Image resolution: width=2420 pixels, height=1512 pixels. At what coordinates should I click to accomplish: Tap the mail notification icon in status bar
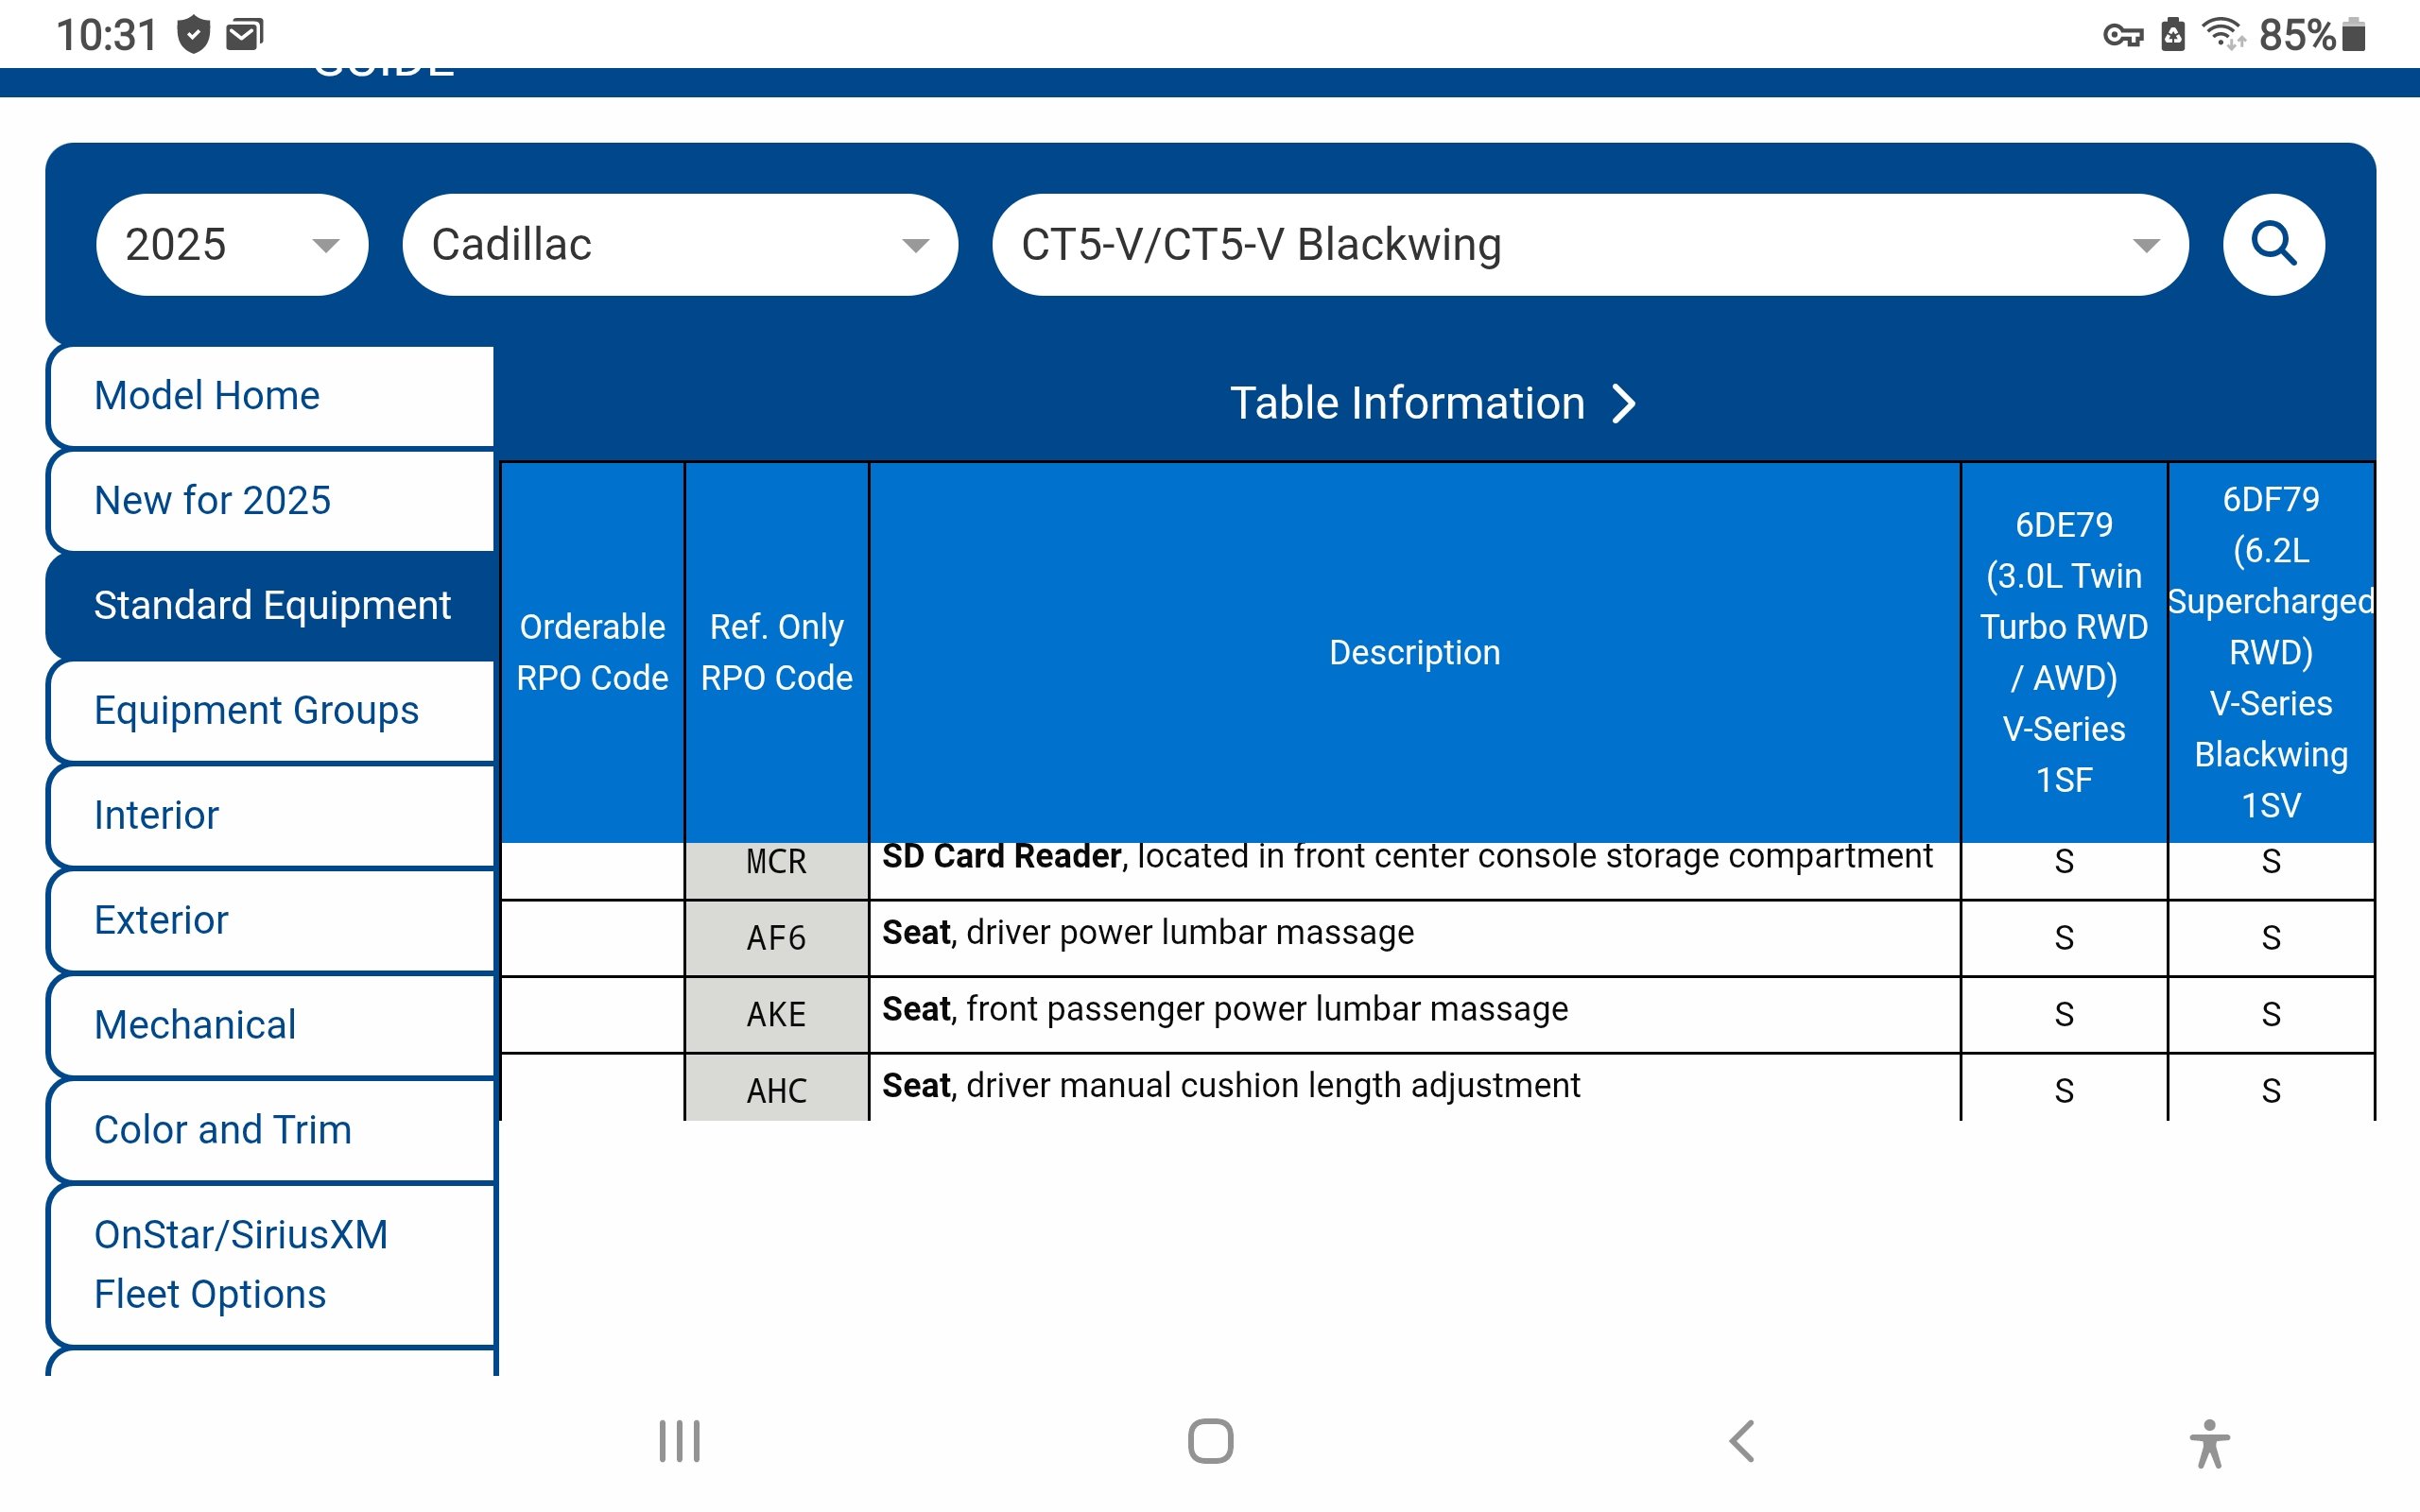[x=244, y=36]
